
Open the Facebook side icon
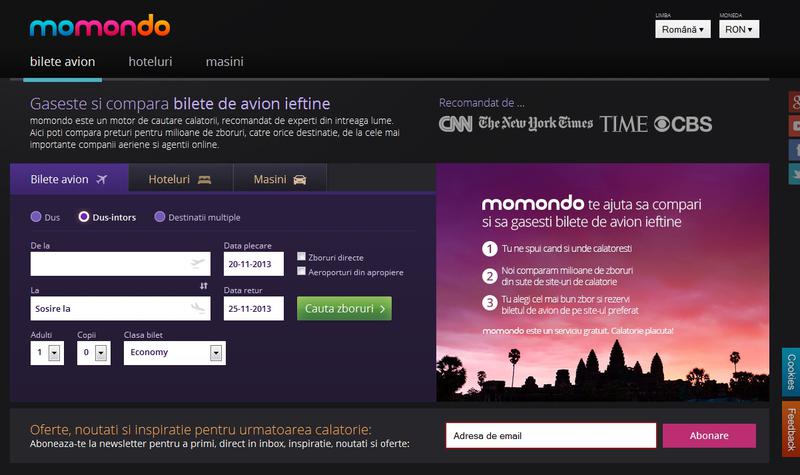tap(794, 150)
